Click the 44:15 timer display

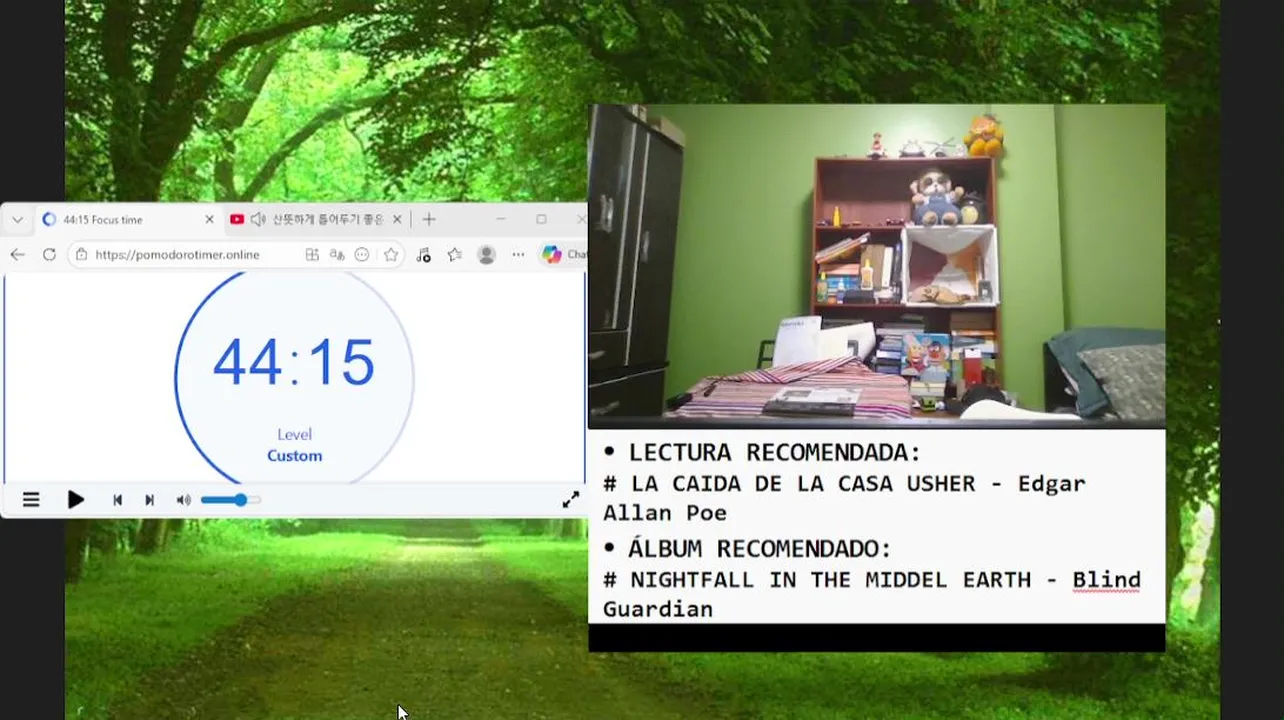click(294, 362)
